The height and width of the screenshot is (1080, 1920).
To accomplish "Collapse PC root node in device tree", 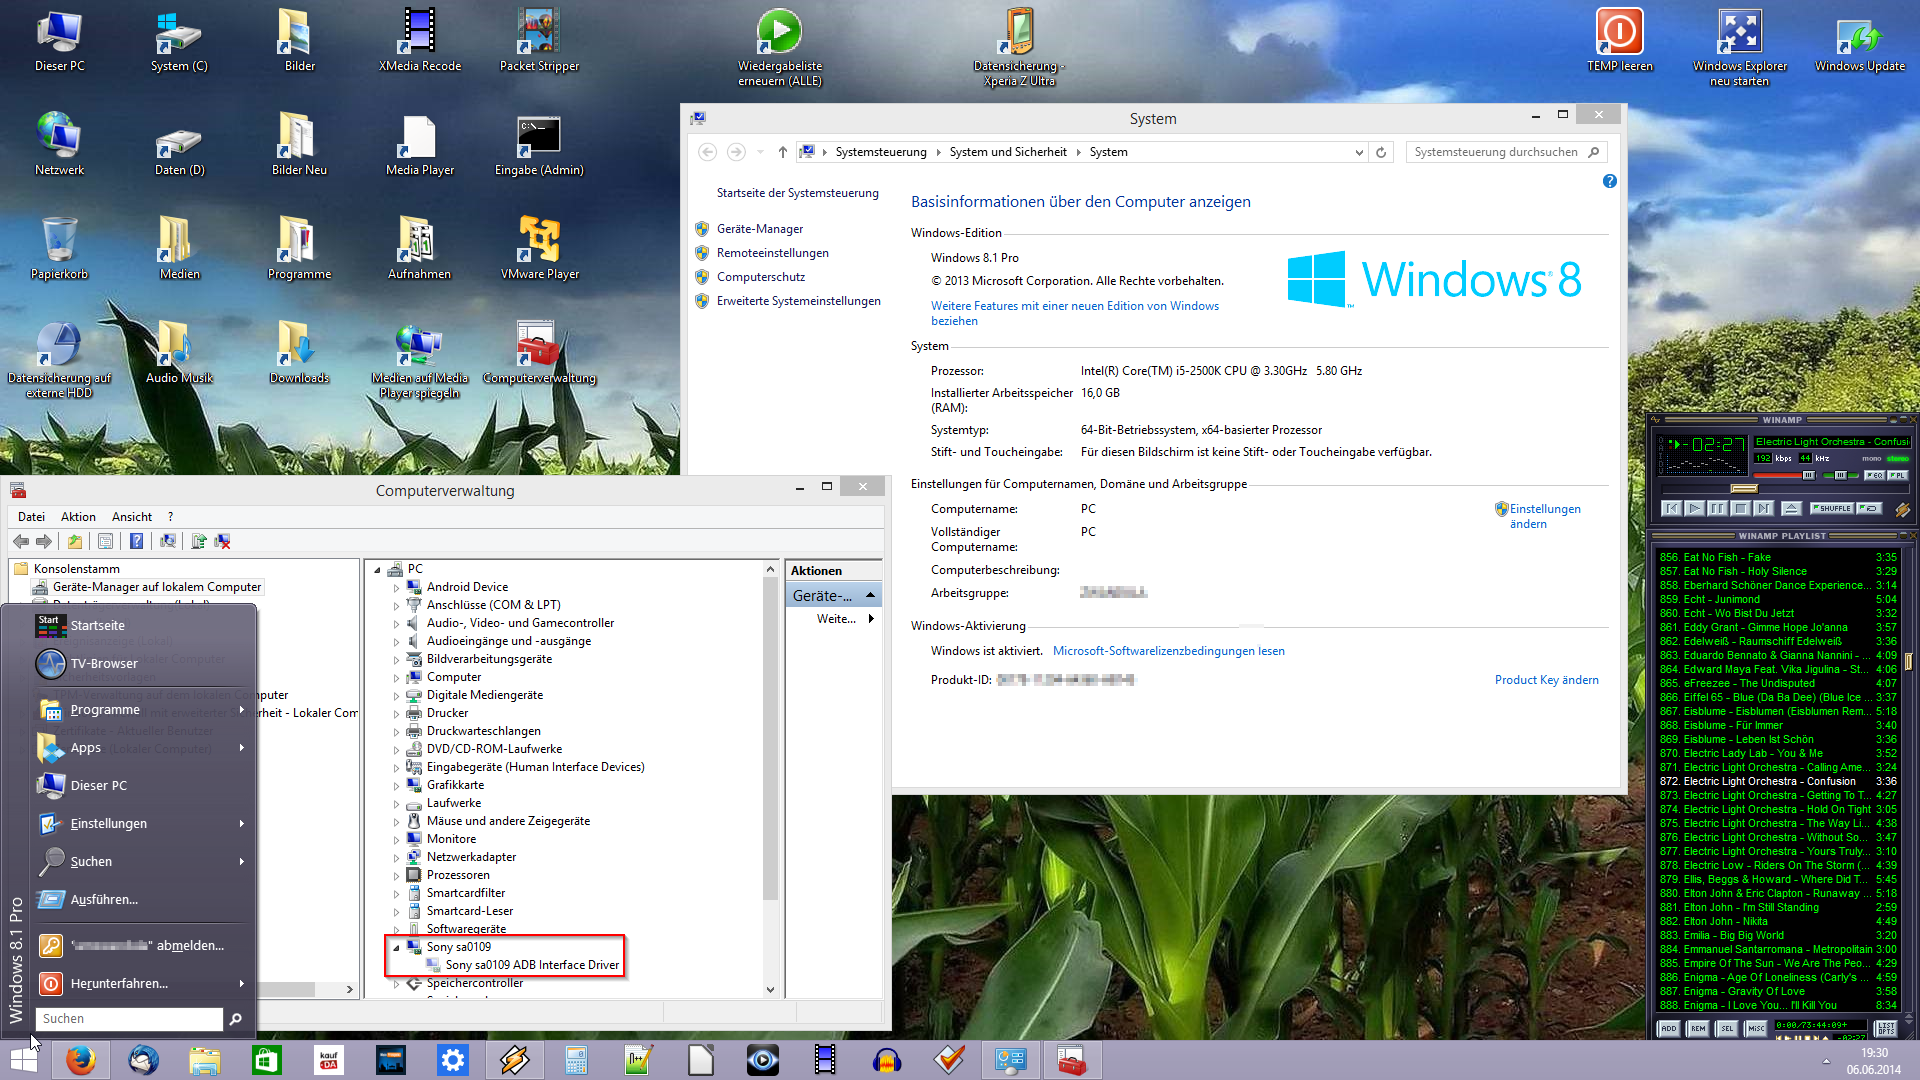I will (x=377, y=570).
